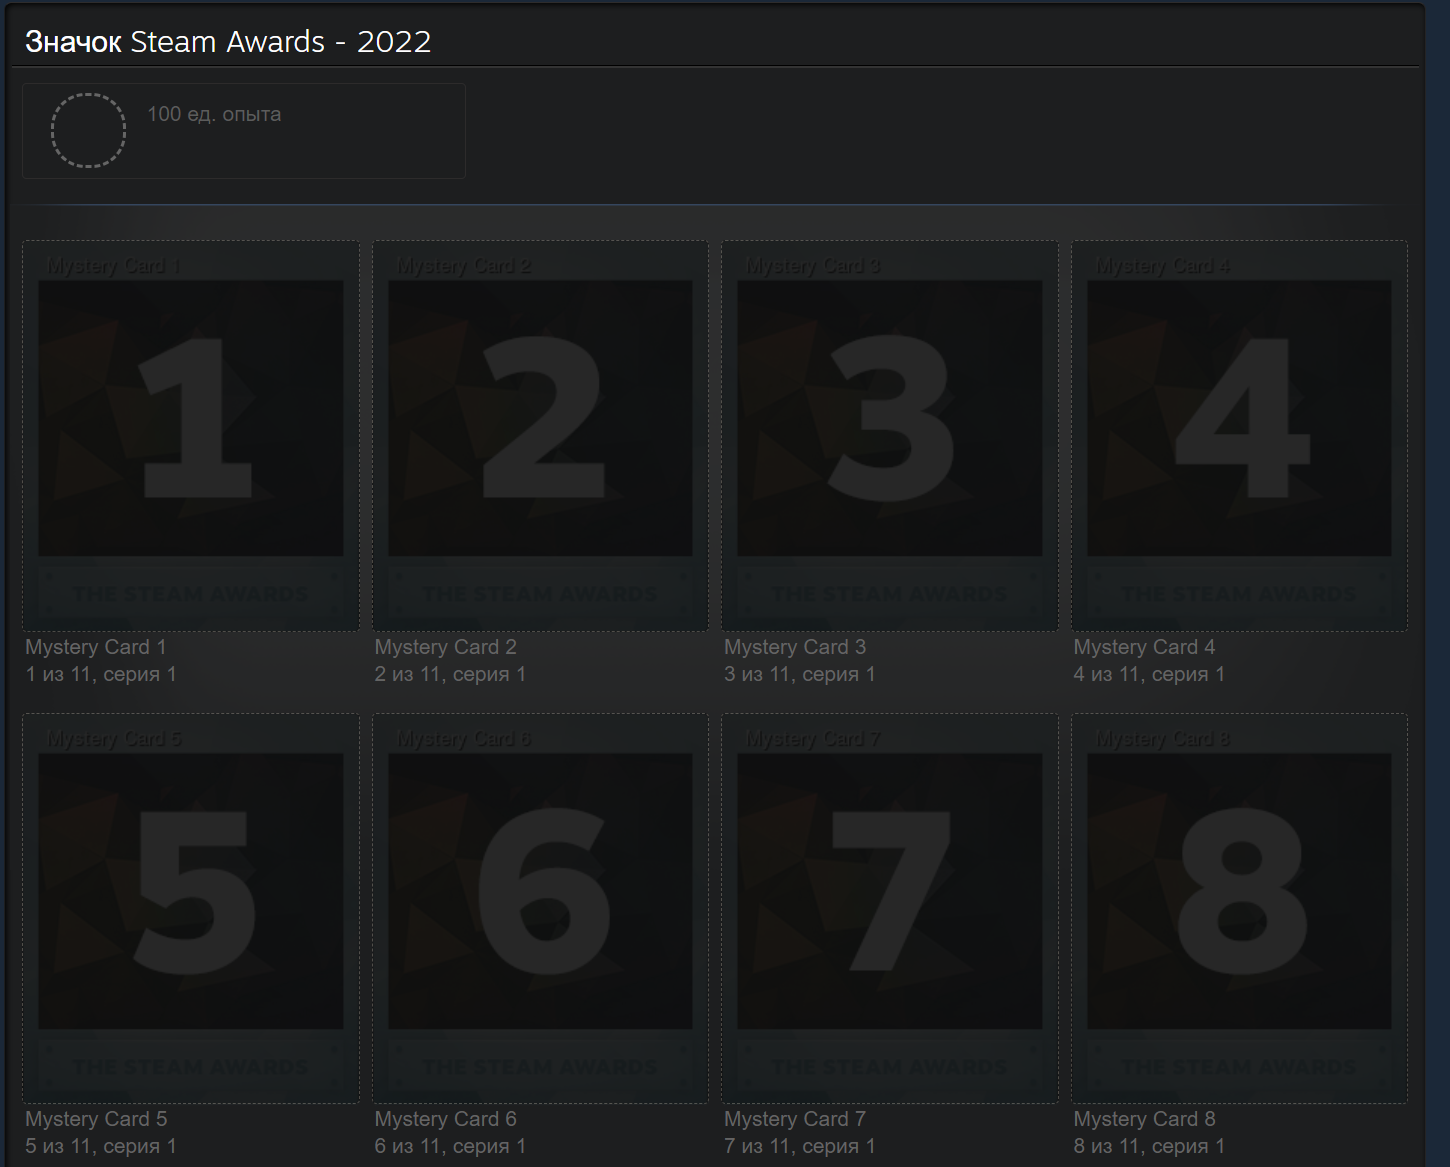Click the 'Значок Steam Awards - 2022' heading
The width and height of the screenshot is (1450, 1167).
pos(228,41)
